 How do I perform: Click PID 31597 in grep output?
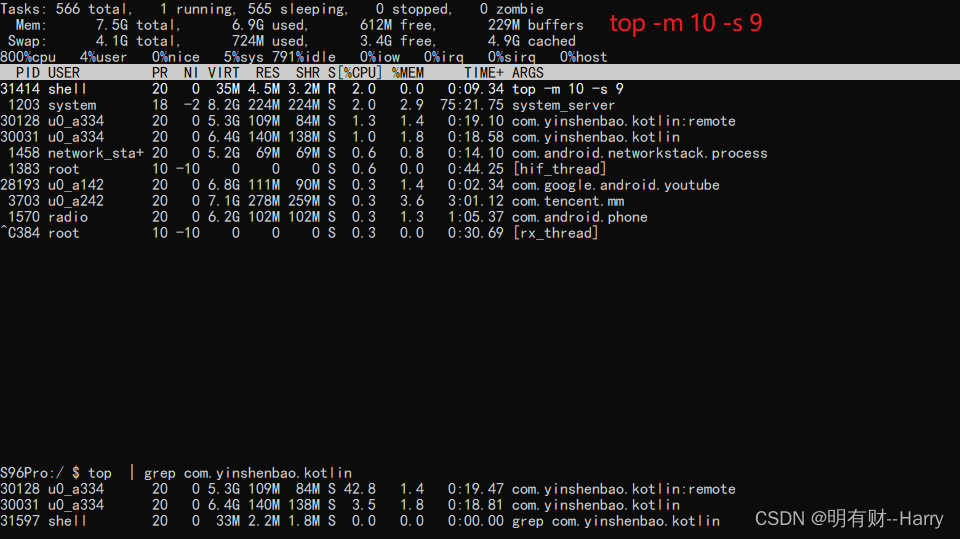(20, 521)
